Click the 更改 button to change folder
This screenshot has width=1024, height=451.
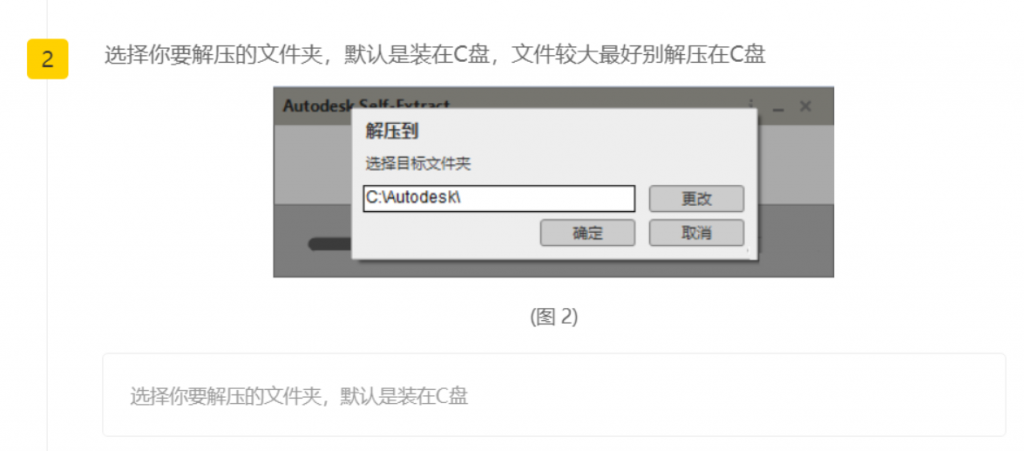(x=696, y=199)
